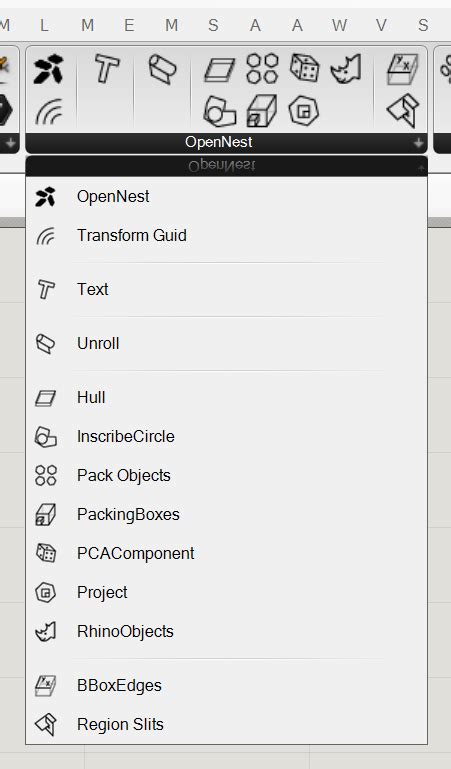This screenshot has width=451, height=769.
Task: Select the PCAComponent dice icon in the ribbon
Action: [304, 68]
